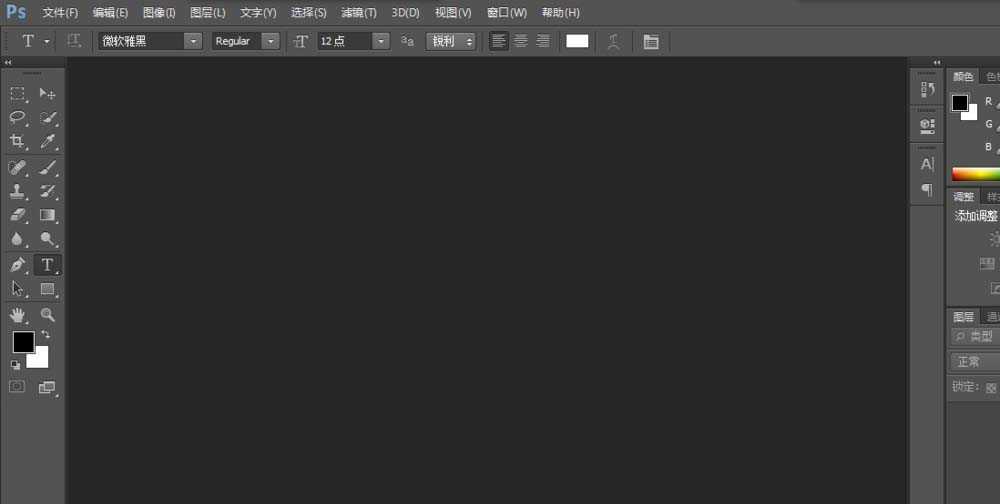Screen dimensions: 1000x504
Task: Select the Pen tool
Action: pyautogui.click(x=18, y=265)
